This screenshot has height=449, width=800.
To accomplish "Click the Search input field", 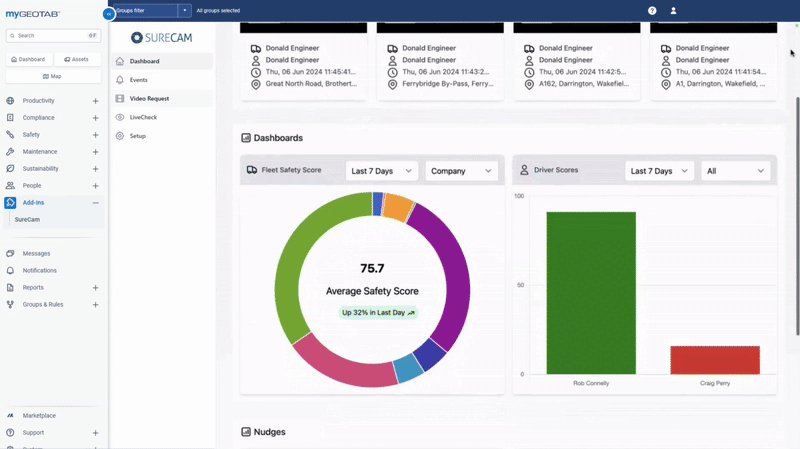I will [50, 35].
